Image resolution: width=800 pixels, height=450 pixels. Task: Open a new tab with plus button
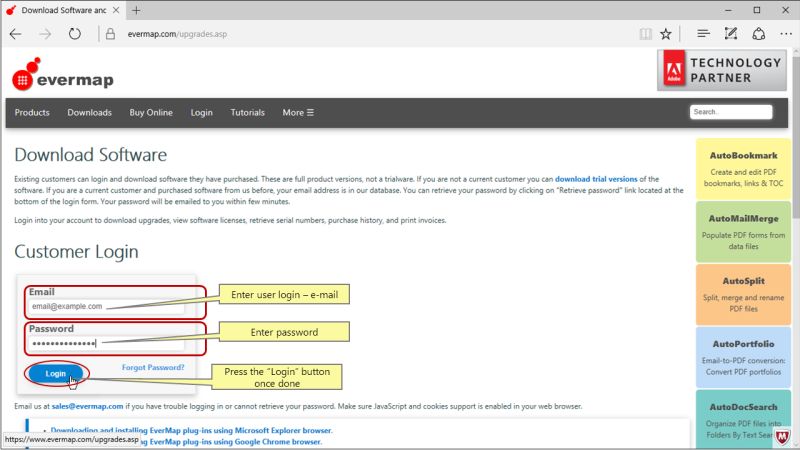[136, 10]
